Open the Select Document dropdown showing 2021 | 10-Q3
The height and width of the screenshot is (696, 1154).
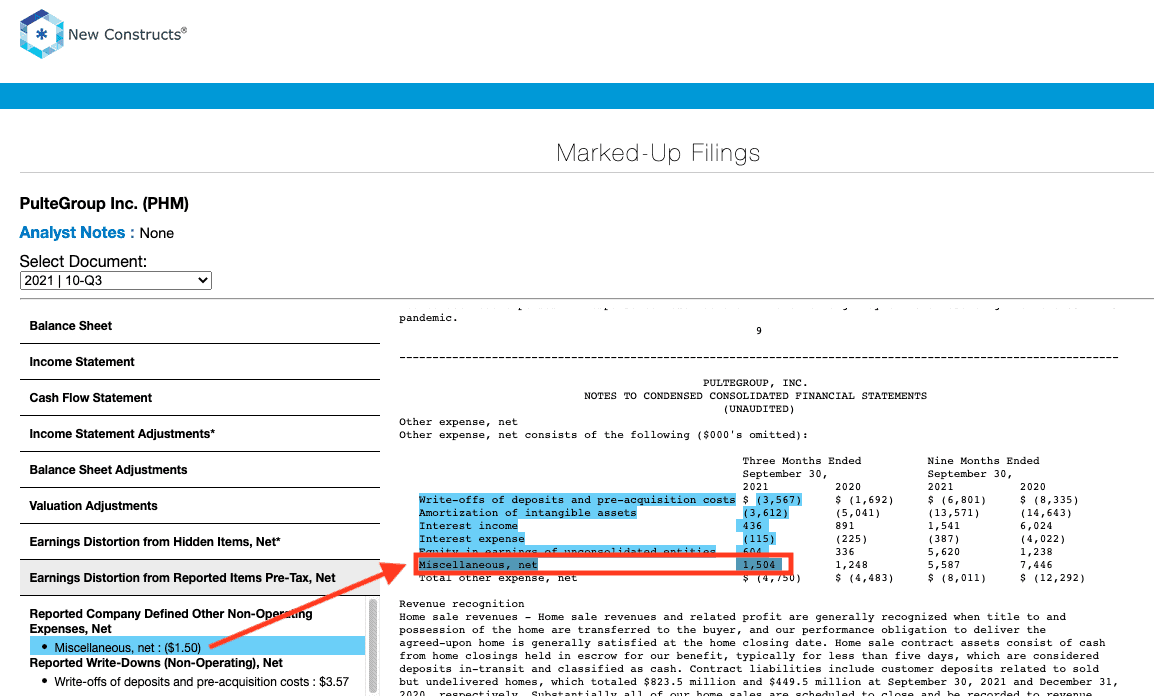116,280
